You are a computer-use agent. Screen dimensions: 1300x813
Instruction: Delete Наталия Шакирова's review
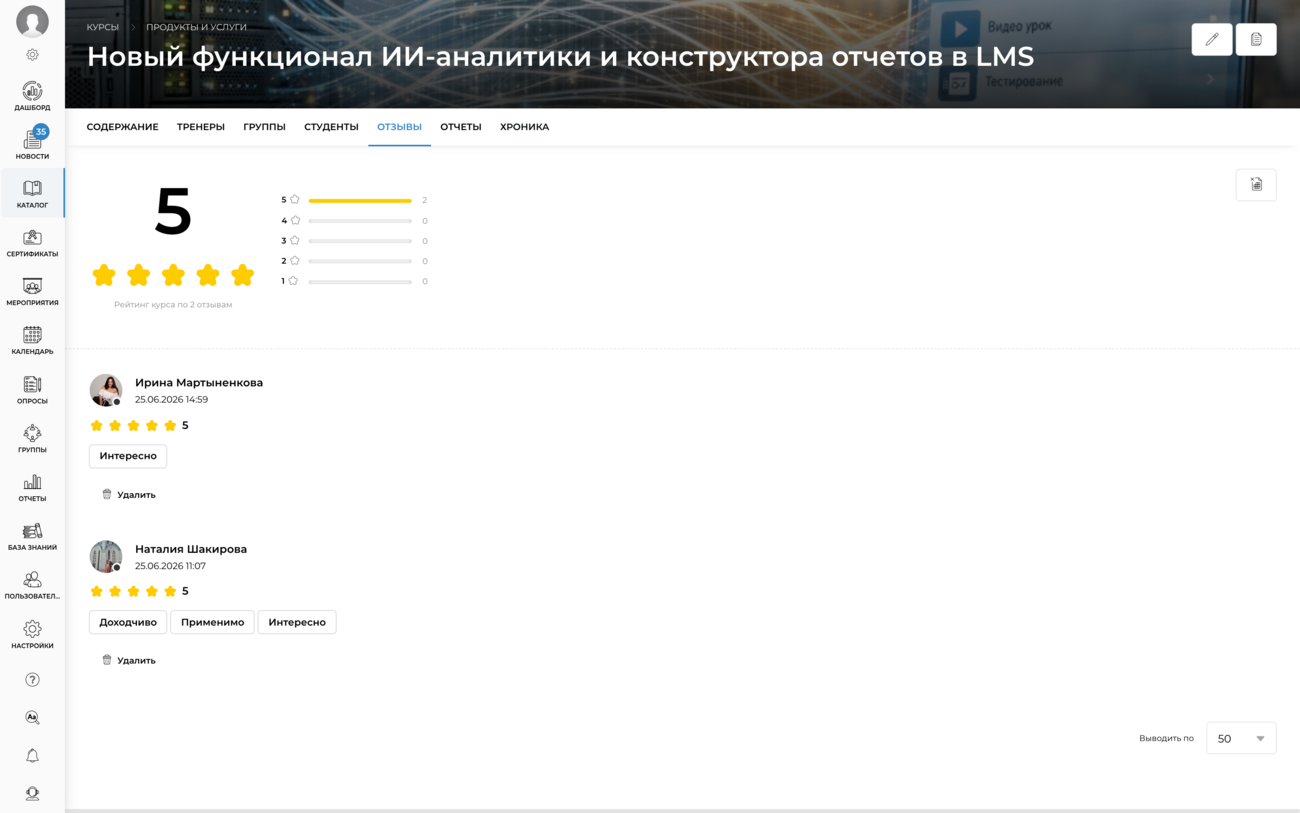click(129, 661)
